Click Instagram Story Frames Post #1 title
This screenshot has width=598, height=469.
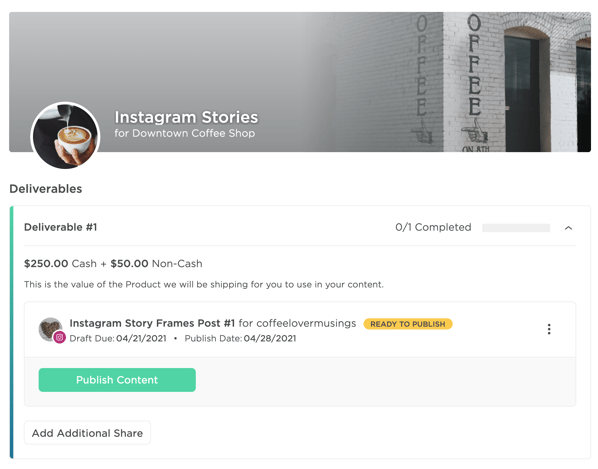[152, 323]
